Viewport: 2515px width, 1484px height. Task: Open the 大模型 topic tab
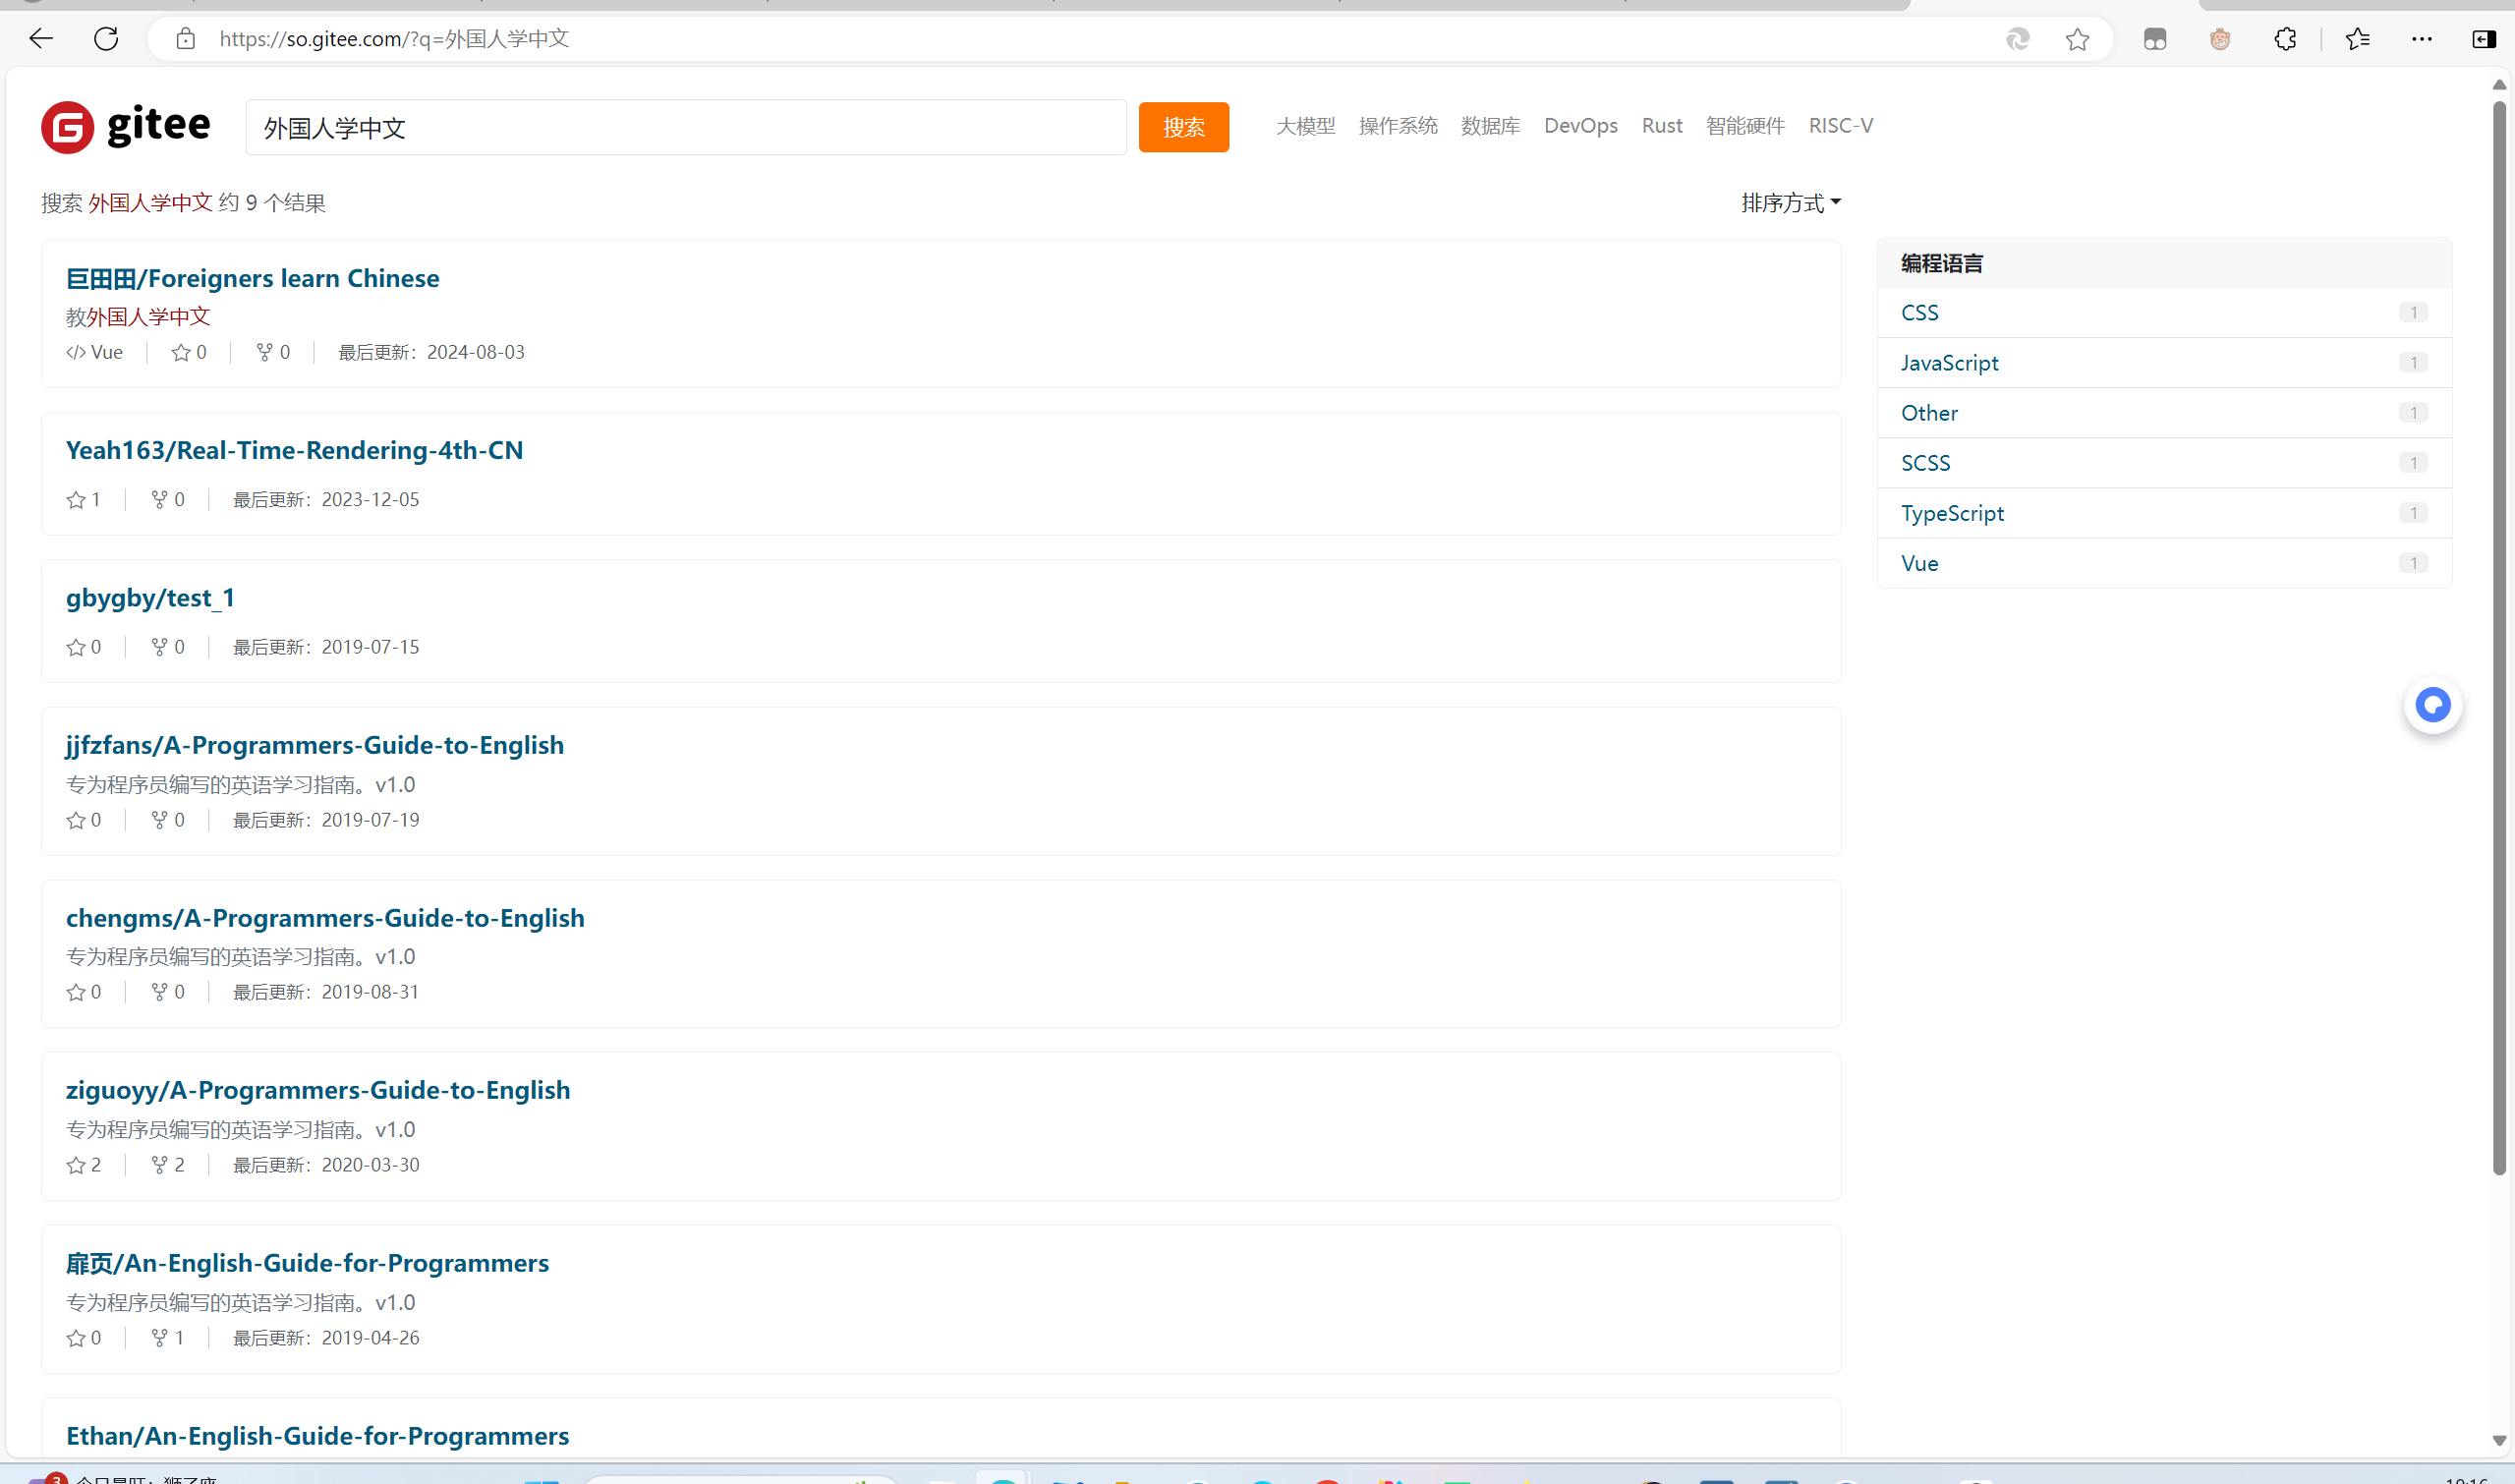tap(1305, 126)
